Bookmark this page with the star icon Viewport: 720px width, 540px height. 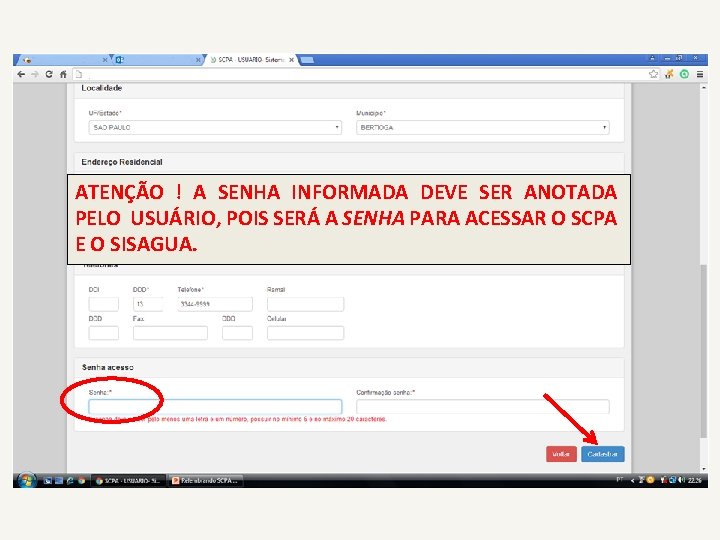653,74
